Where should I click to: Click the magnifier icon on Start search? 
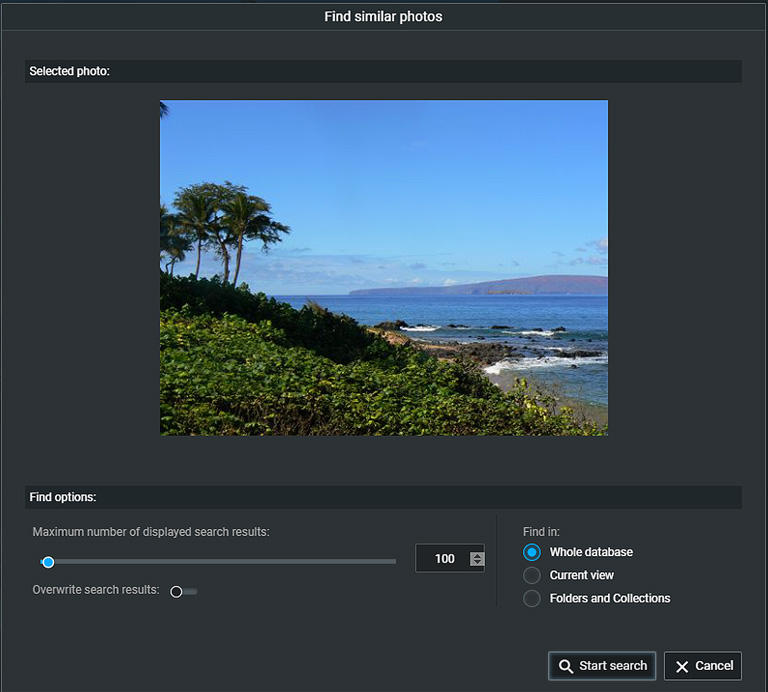(566, 666)
